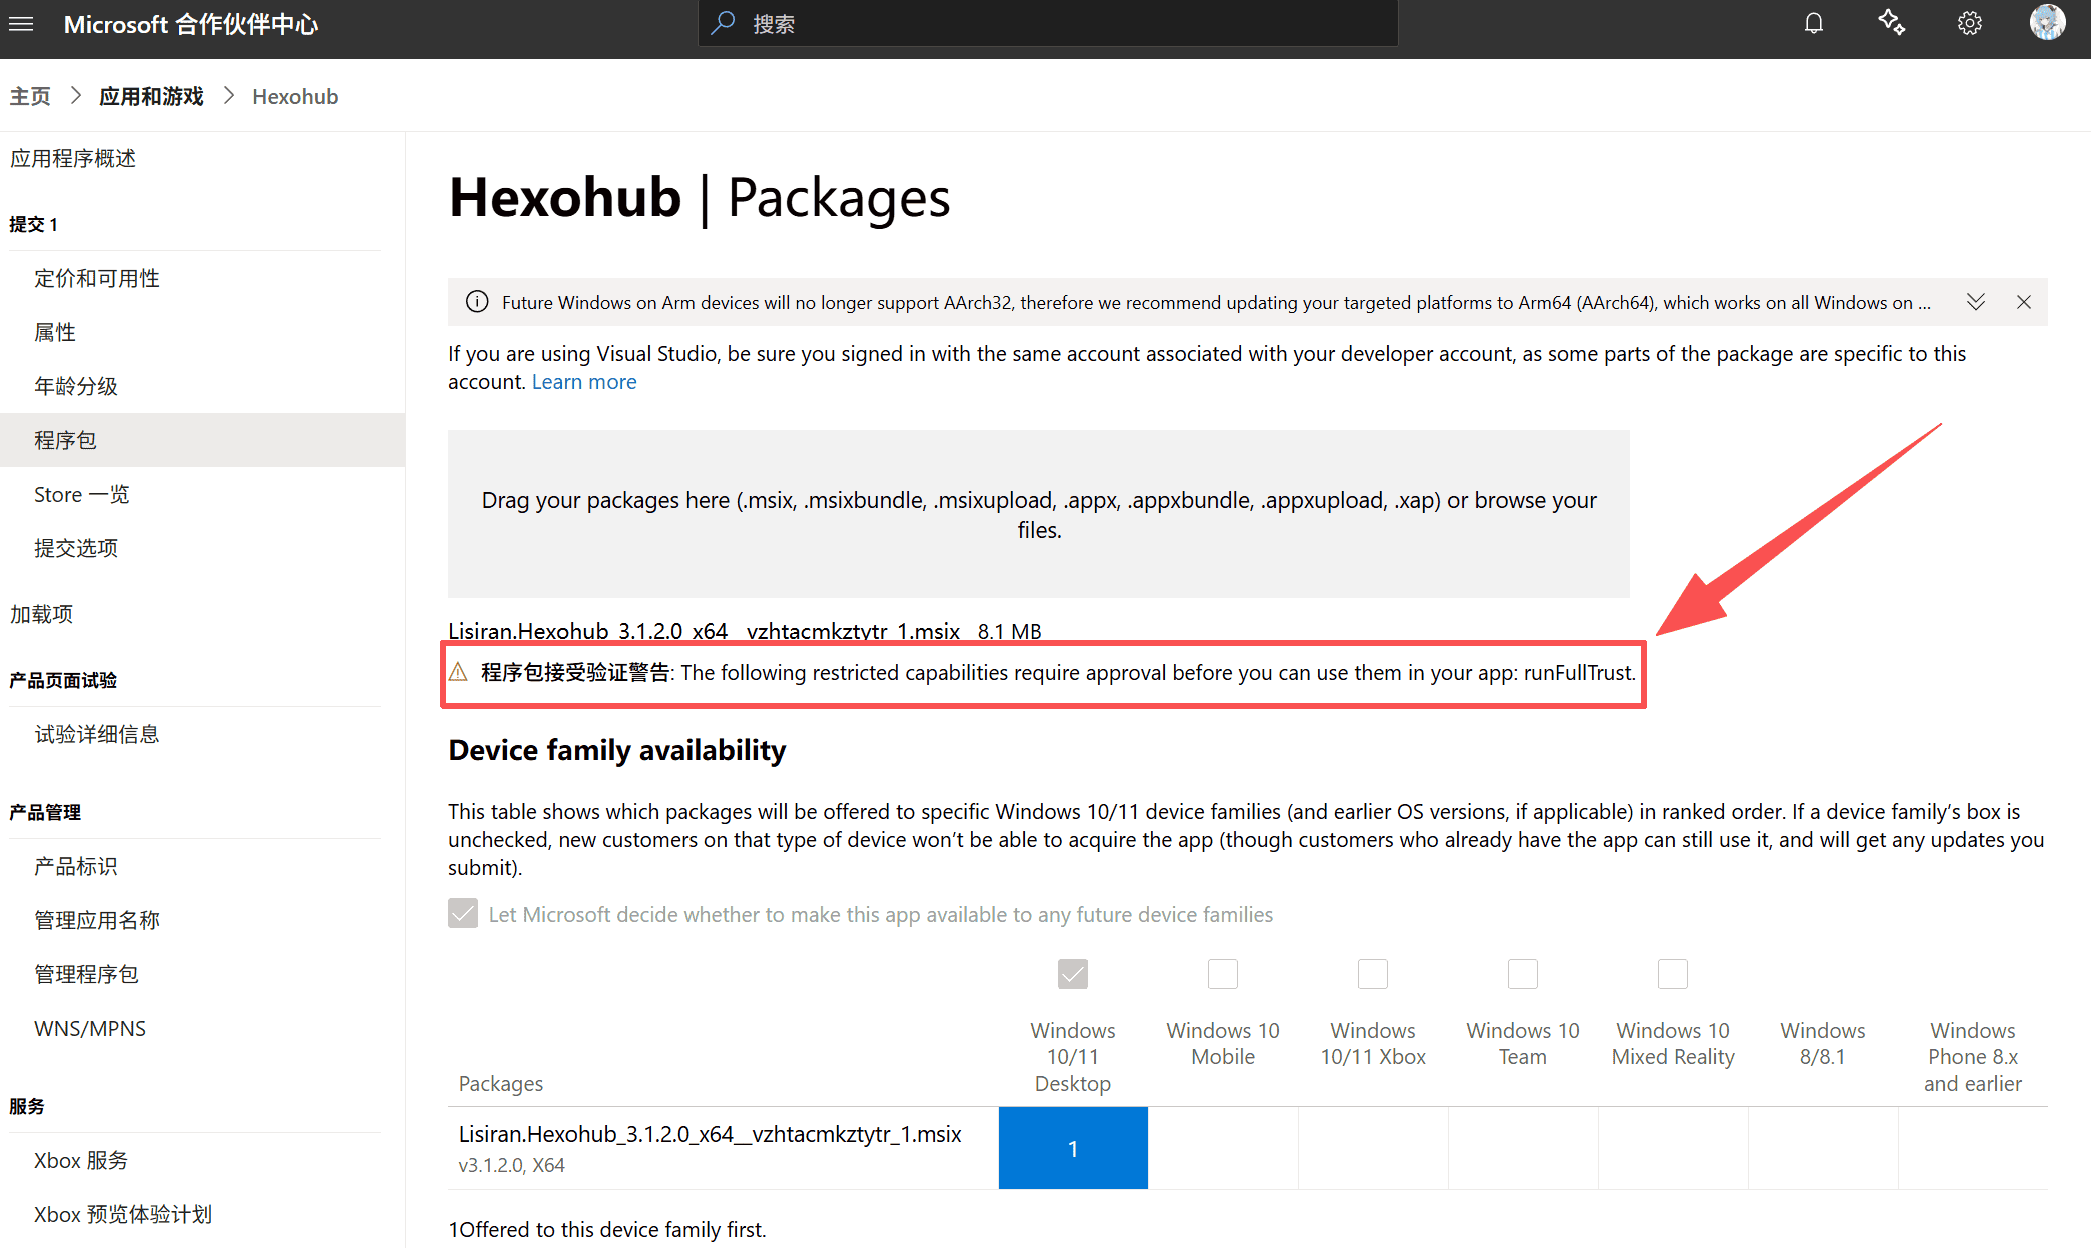Expand the Arm devices notice banner
This screenshot has width=2092, height=1248.
click(1975, 302)
